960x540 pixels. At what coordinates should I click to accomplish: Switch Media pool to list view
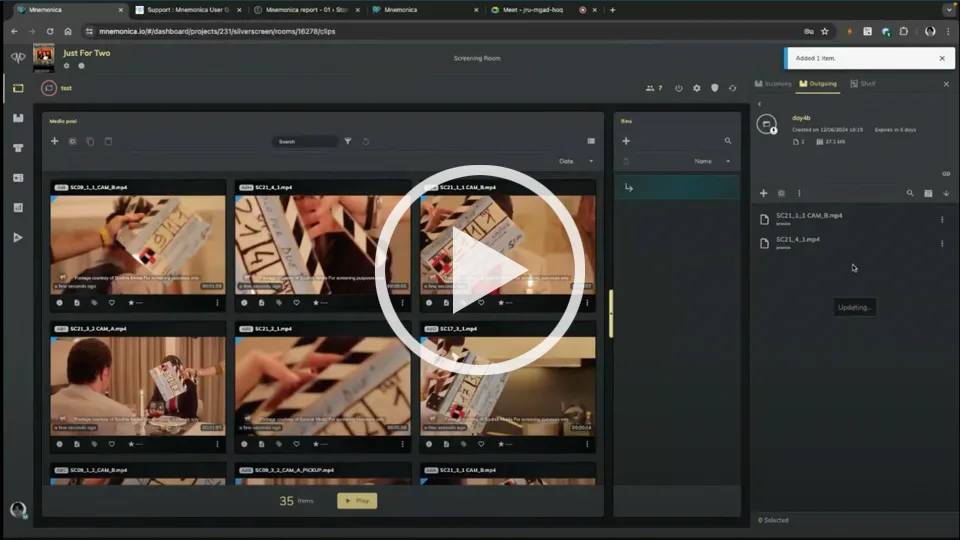591,141
